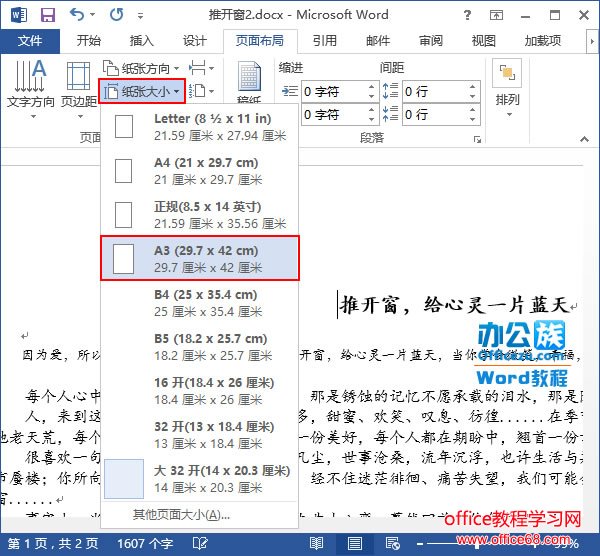This screenshot has height=556, width=600.
Task: Open the 文件 File tab
Action: click(x=30, y=41)
